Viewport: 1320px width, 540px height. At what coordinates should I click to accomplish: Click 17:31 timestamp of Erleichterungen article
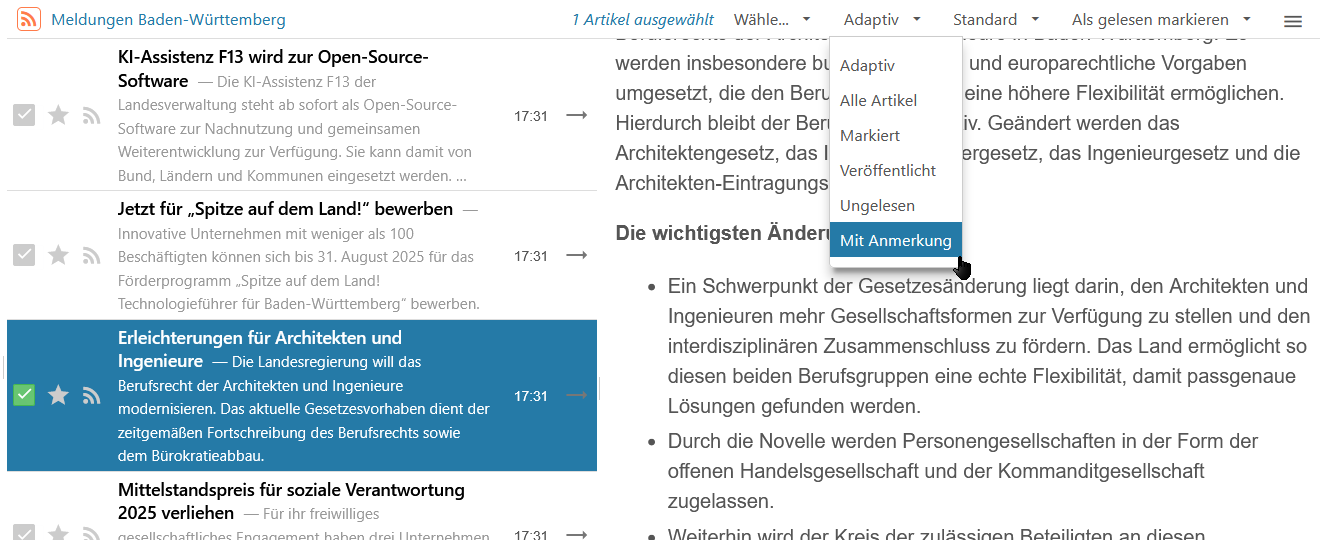point(531,396)
